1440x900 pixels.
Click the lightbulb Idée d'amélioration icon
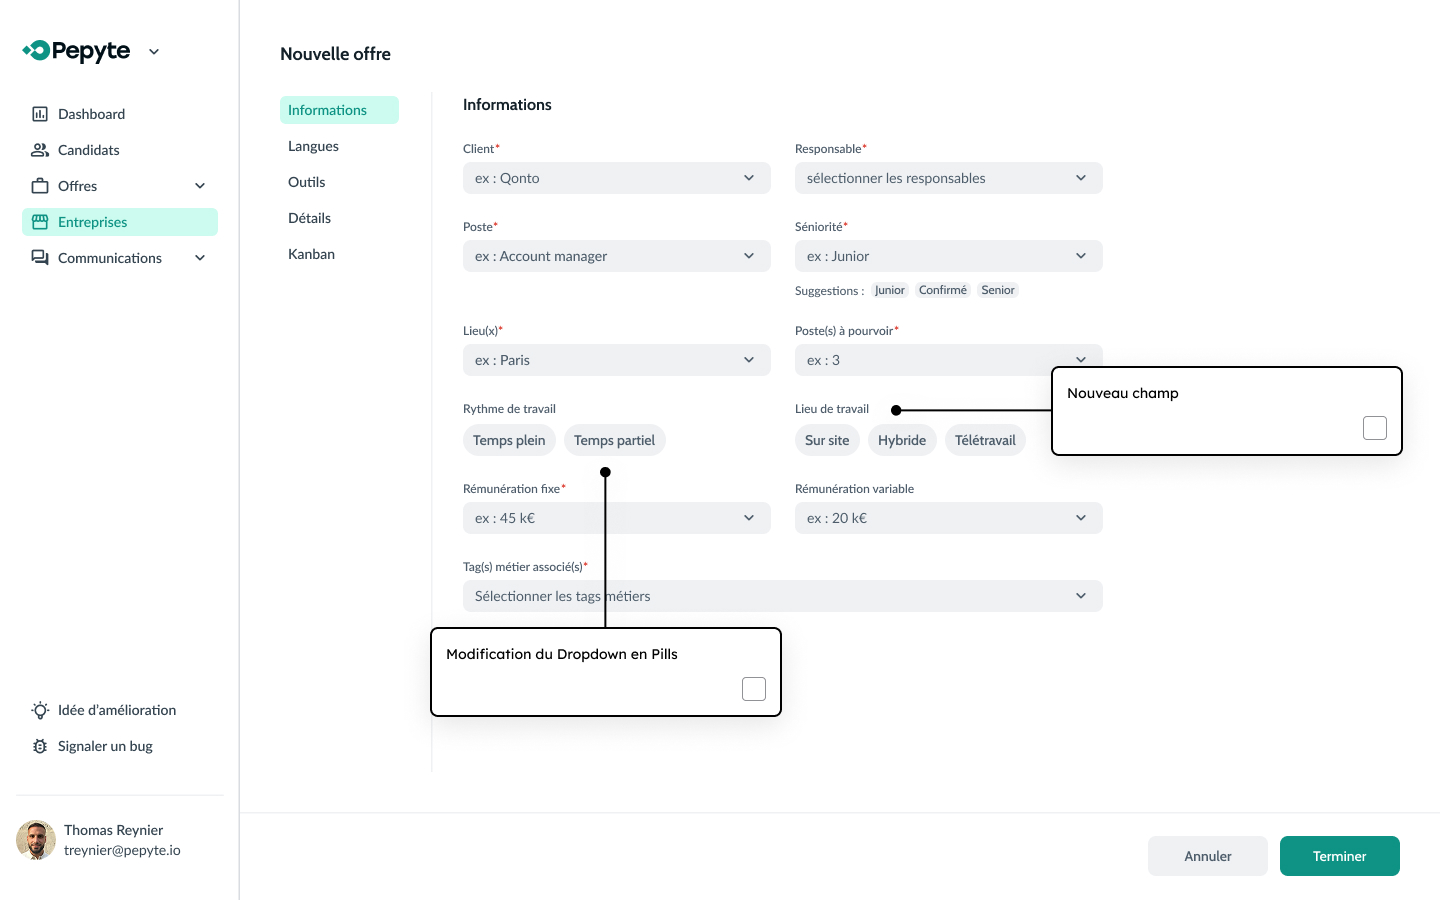pos(40,710)
